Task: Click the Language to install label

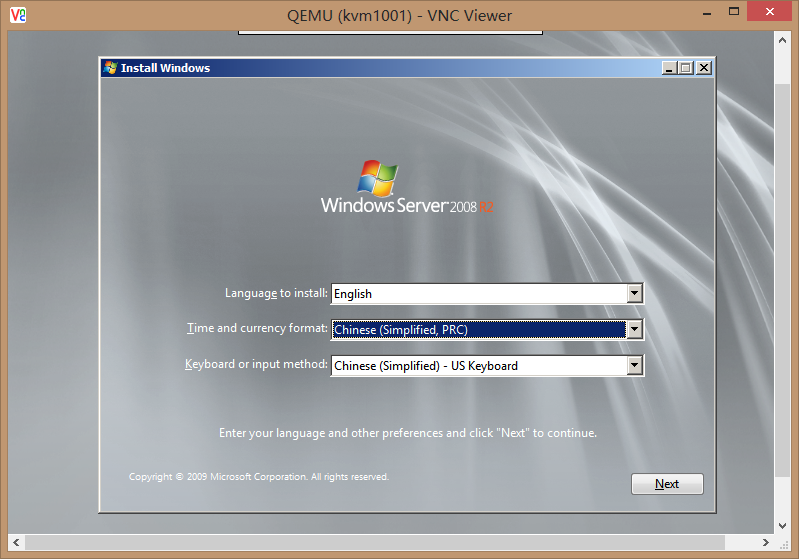Action: (x=276, y=293)
